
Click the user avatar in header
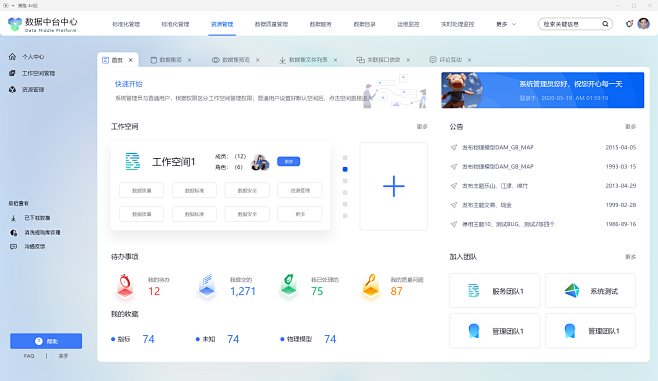tap(643, 24)
